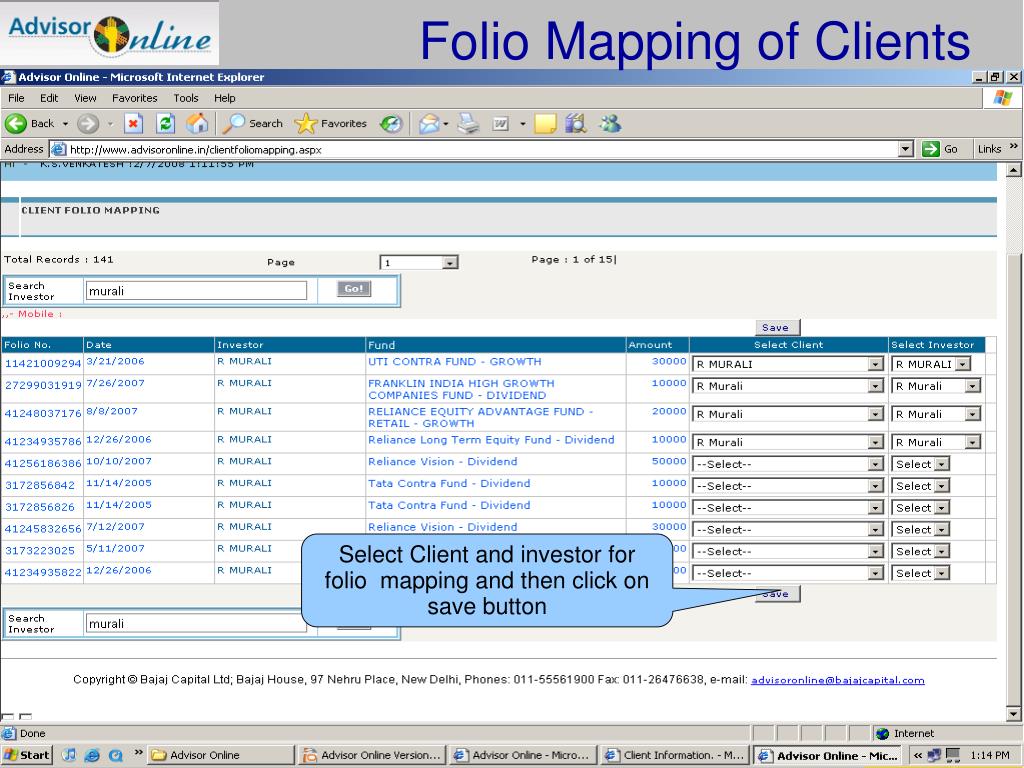This screenshot has height=768, width=1024.
Task: Click the Go! search button
Action: (354, 289)
